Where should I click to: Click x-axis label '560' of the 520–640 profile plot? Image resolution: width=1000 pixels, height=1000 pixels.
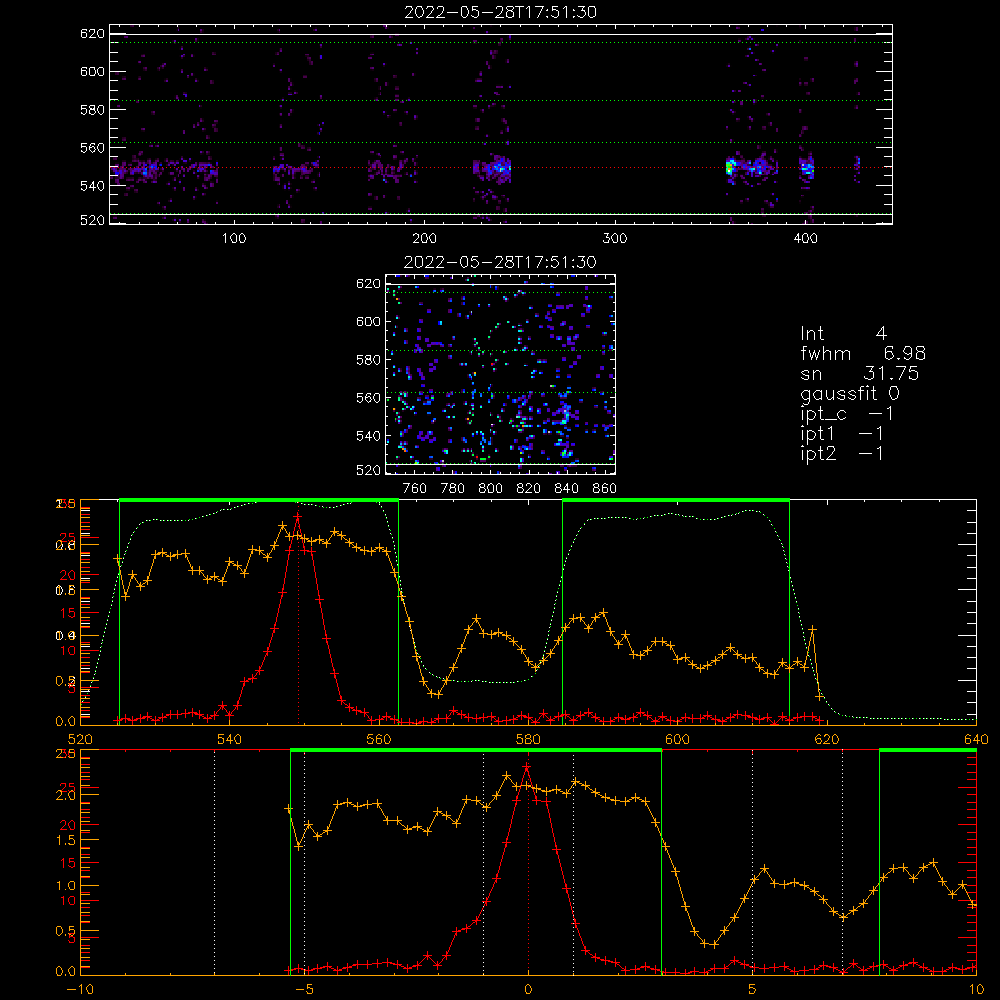[x=379, y=739]
